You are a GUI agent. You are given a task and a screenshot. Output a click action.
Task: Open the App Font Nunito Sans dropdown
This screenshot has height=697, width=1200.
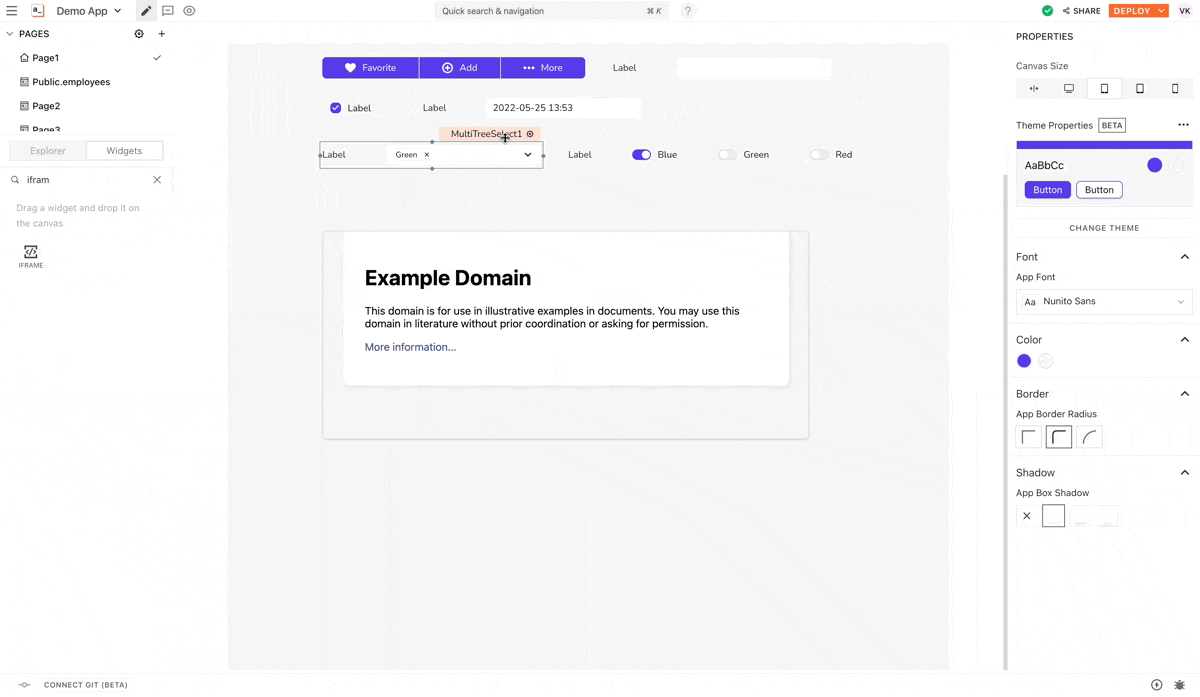(1104, 302)
